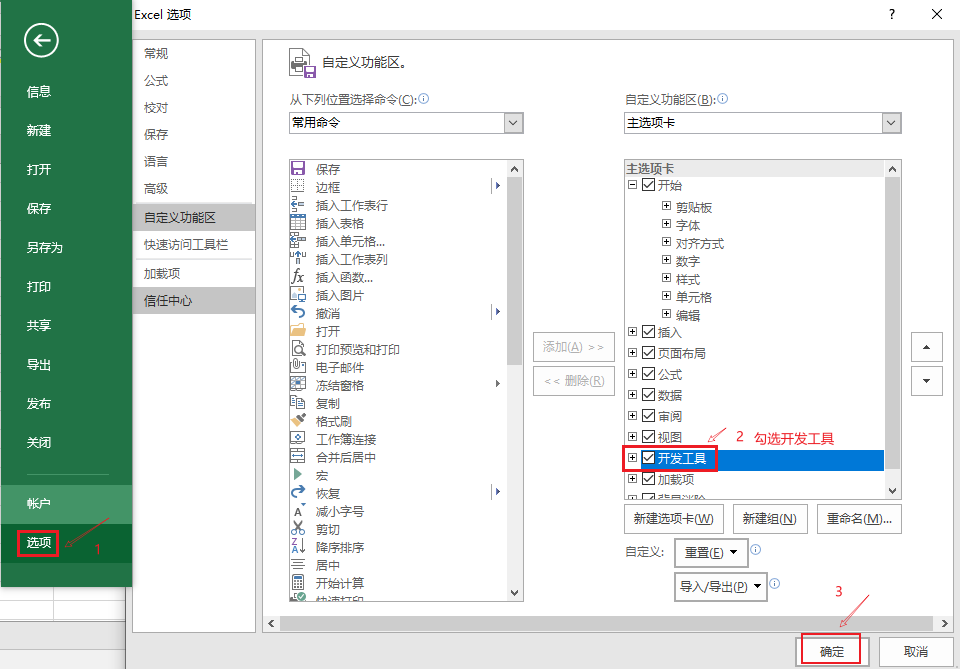Image resolution: width=960 pixels, height=669 pixels.
Task: Toggle the 页面布局 checkbox
Action: click(648, 353)
